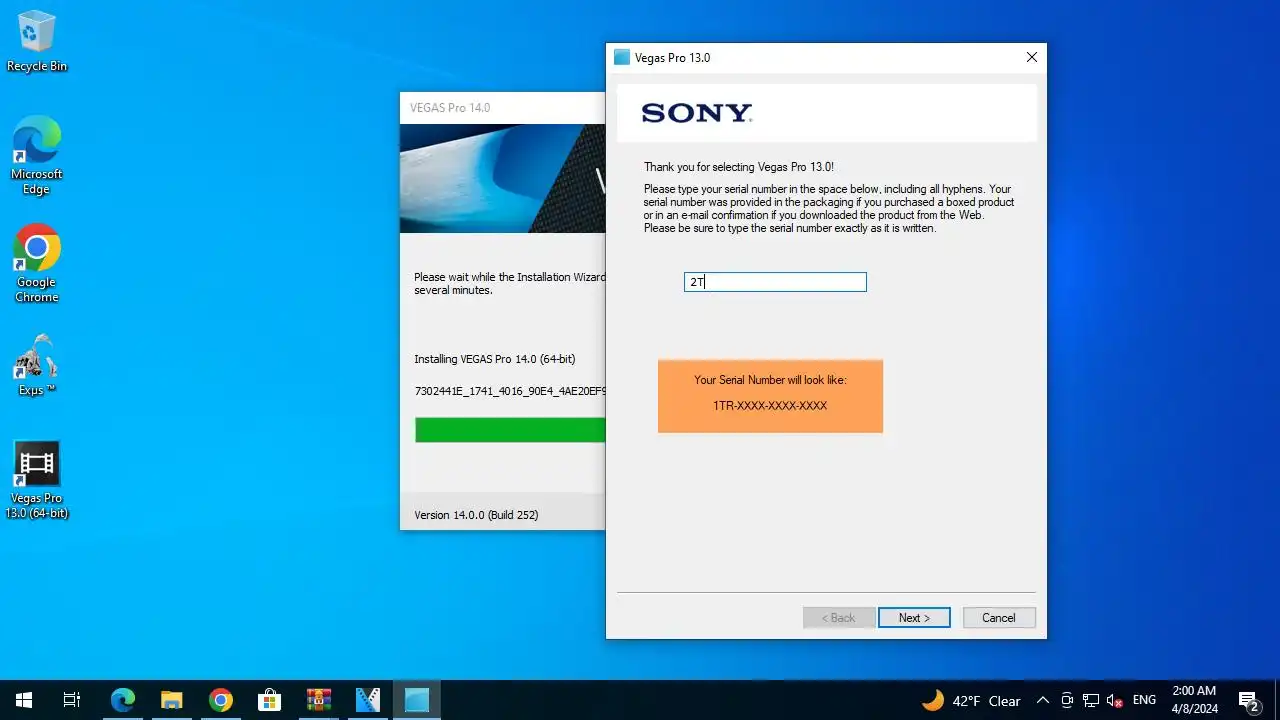Open the notification center icon
1280x720 pixels.
point(1248,701)
